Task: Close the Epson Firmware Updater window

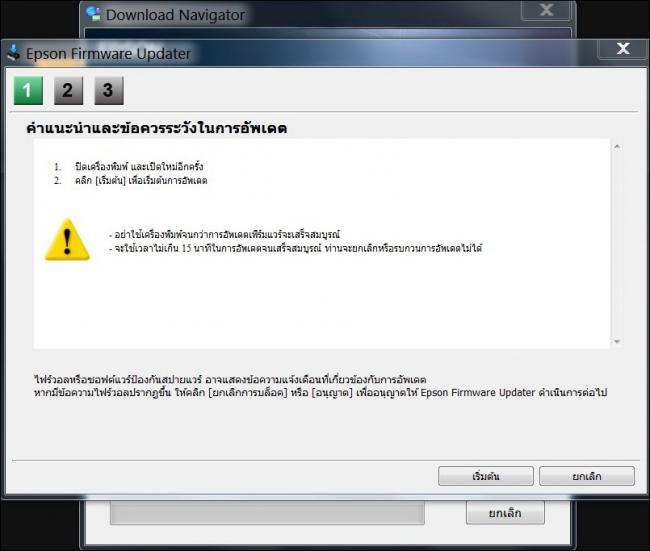Action: [623, 49]
